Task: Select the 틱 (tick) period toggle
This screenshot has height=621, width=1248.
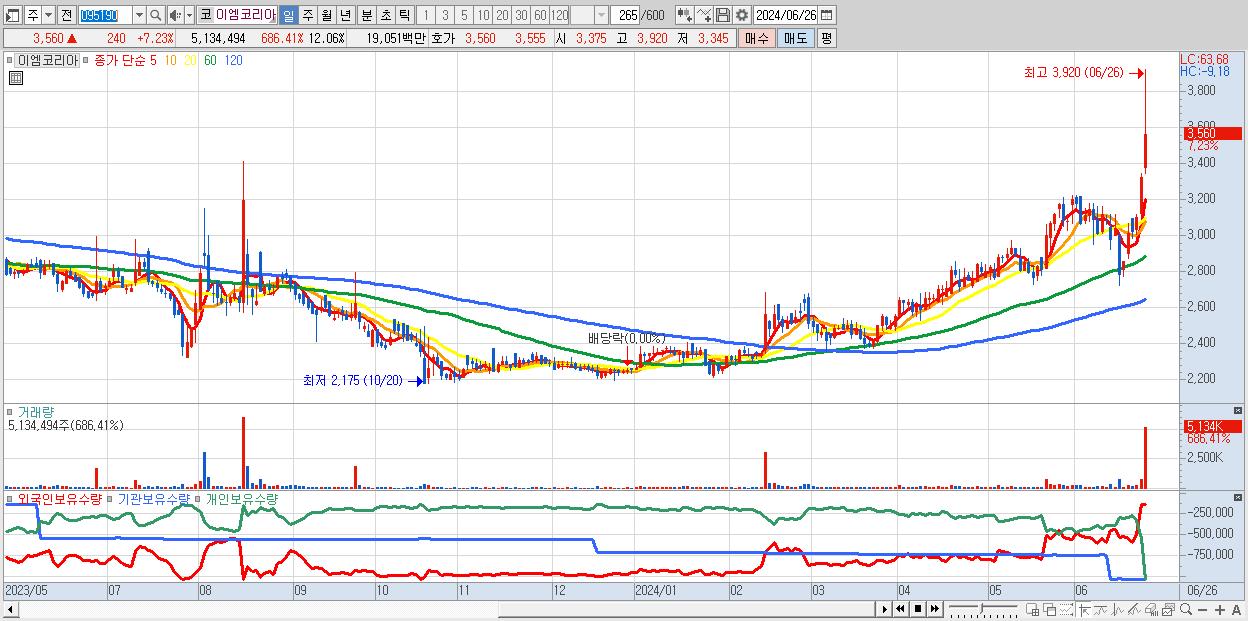Action: point(404,15)
